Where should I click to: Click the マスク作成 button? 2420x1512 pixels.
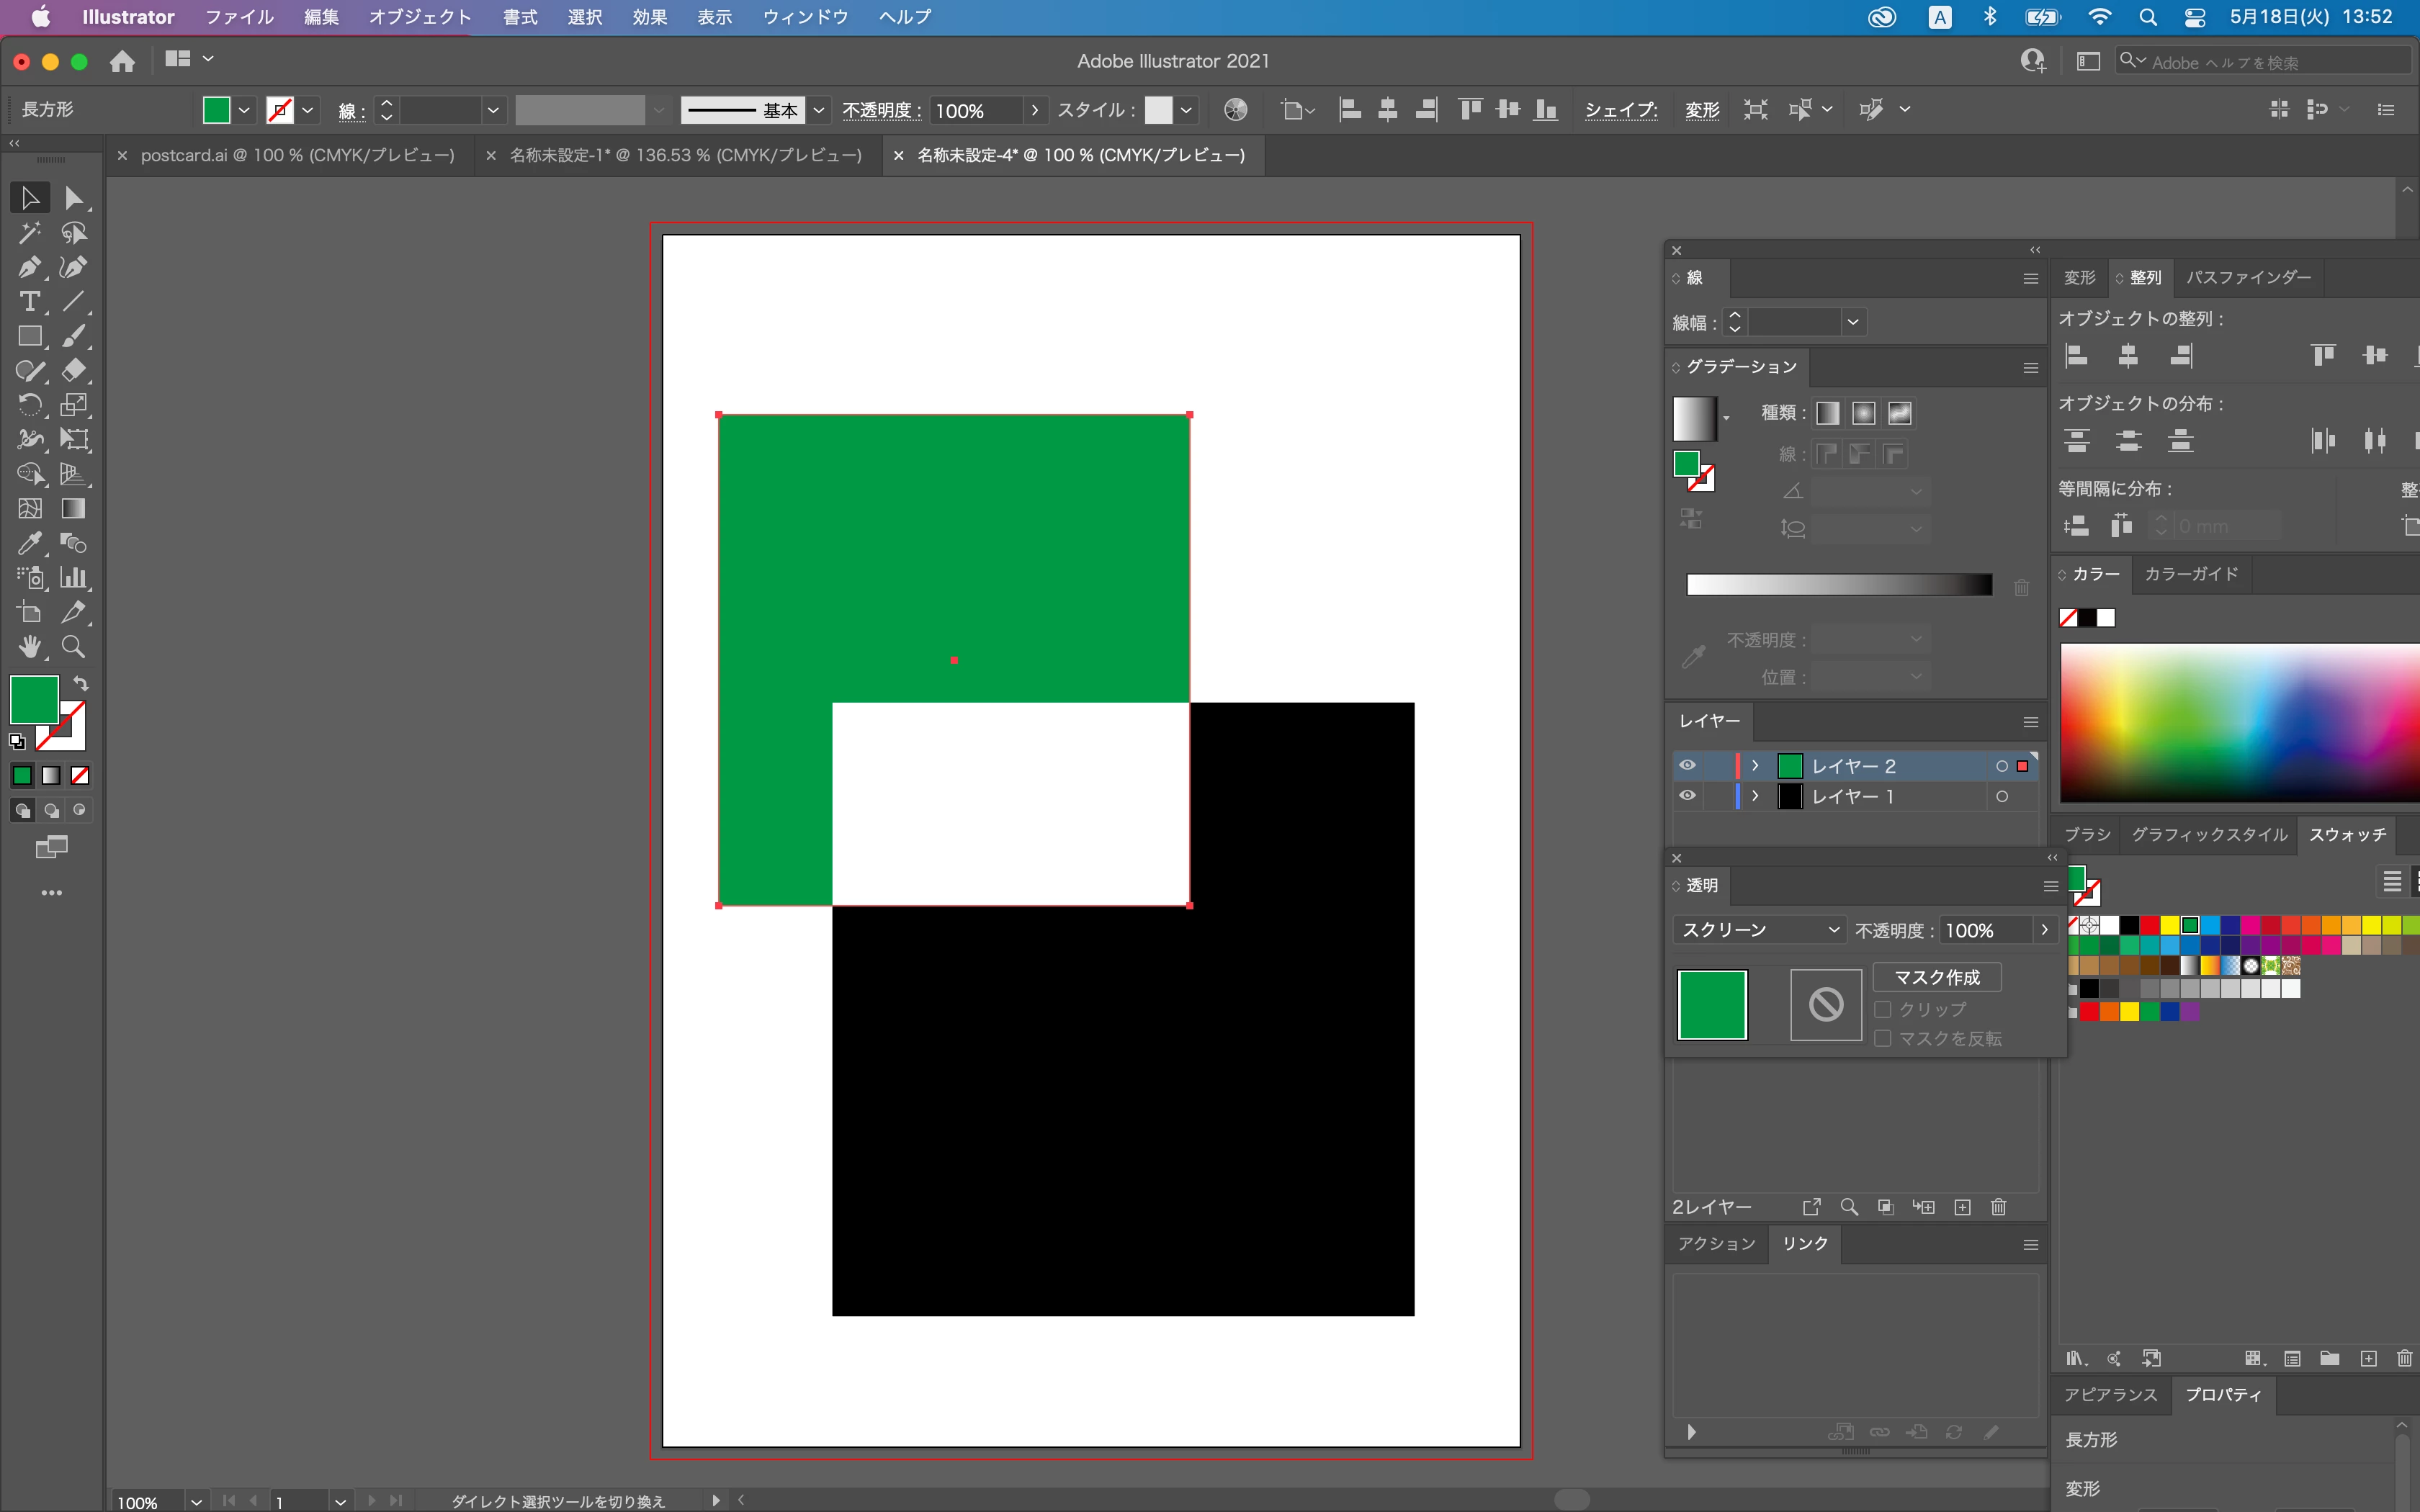[1936, 977]
